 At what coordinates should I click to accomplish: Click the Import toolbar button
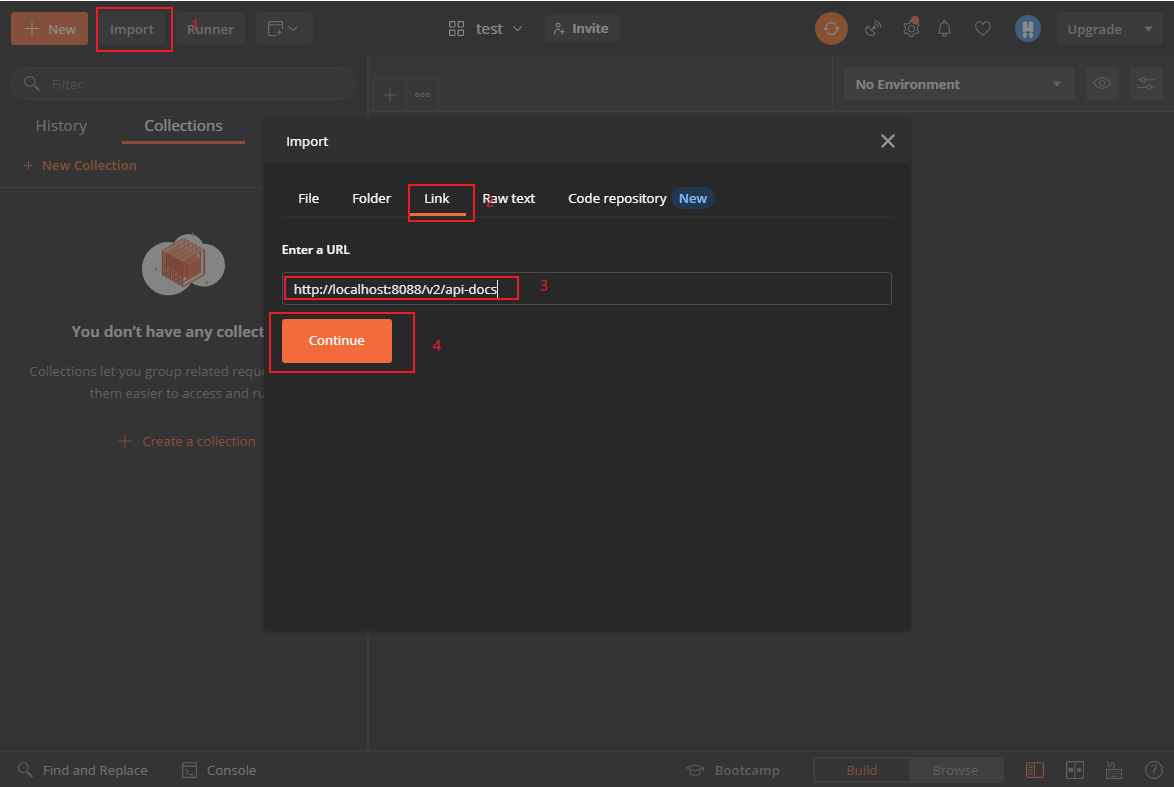132,29
